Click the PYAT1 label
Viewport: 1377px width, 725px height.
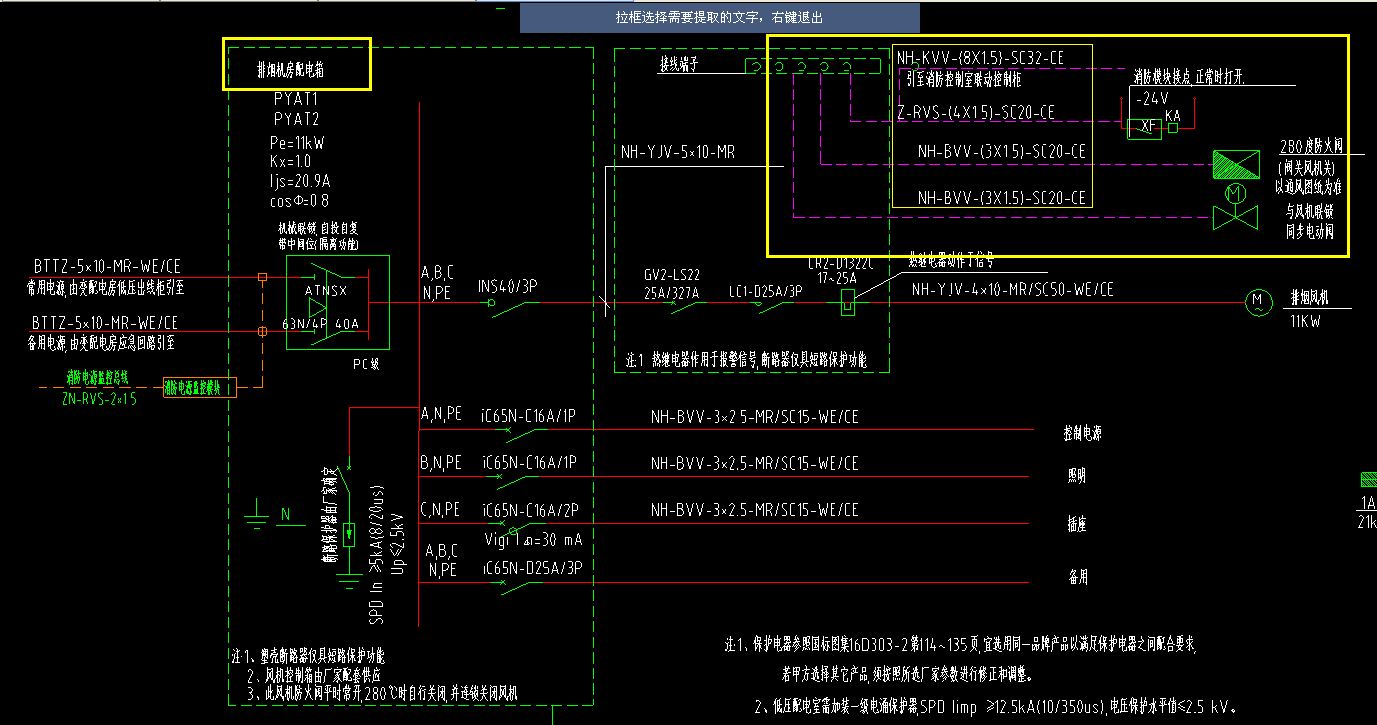point(296,100)
